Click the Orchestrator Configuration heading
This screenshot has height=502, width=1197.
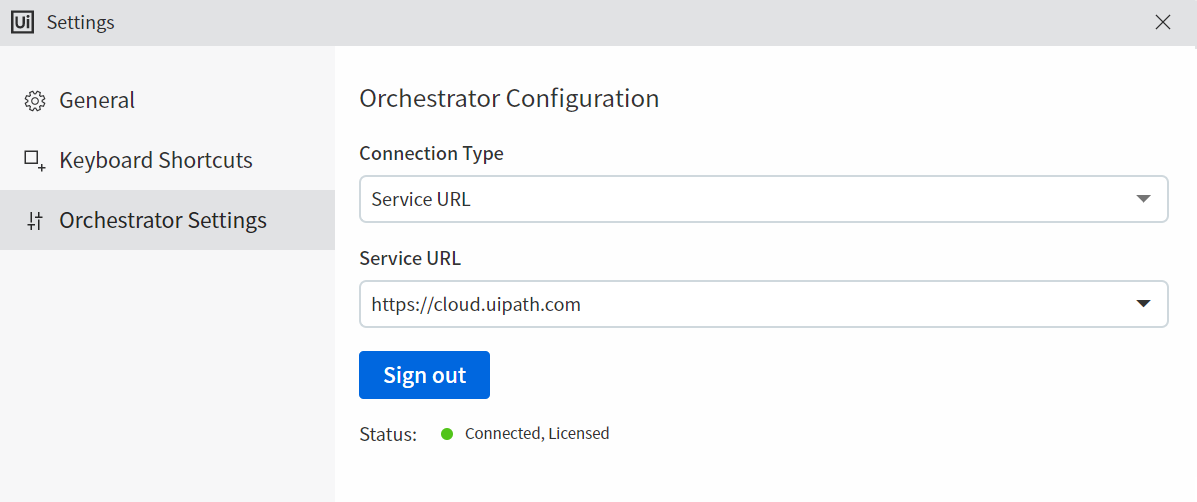509,99
